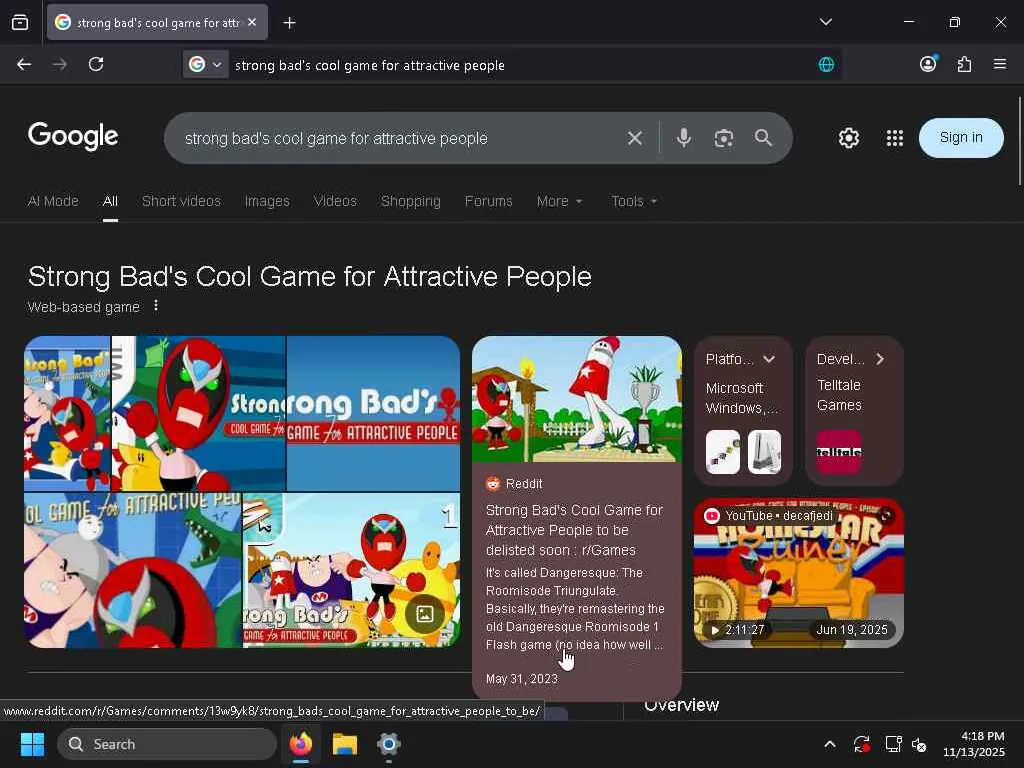Switch to AI Mode tab
The image size is (1024, 768).
[x=53, y=201]
